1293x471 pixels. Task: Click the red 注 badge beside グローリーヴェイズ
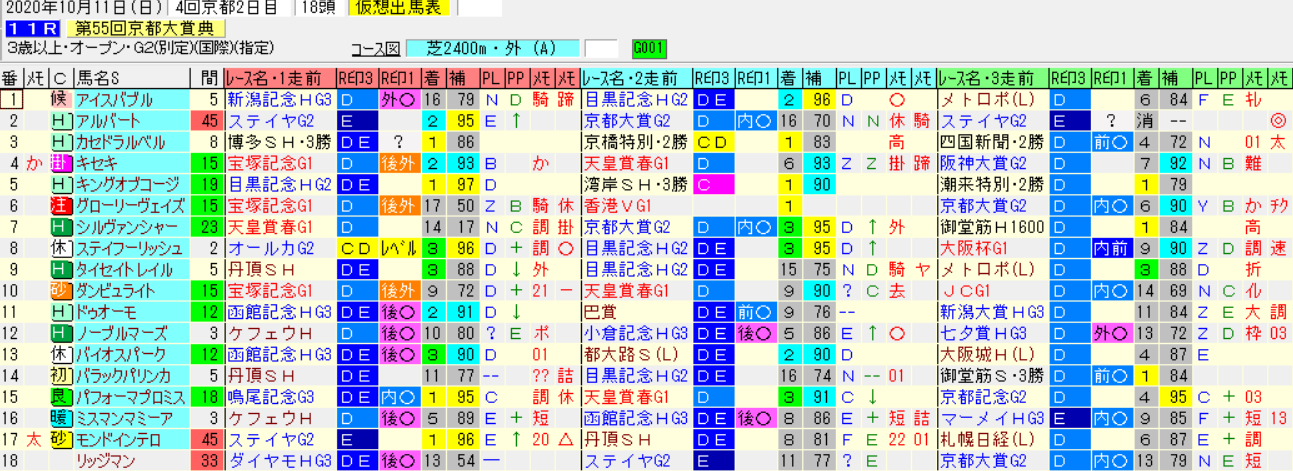coord(62,205)
